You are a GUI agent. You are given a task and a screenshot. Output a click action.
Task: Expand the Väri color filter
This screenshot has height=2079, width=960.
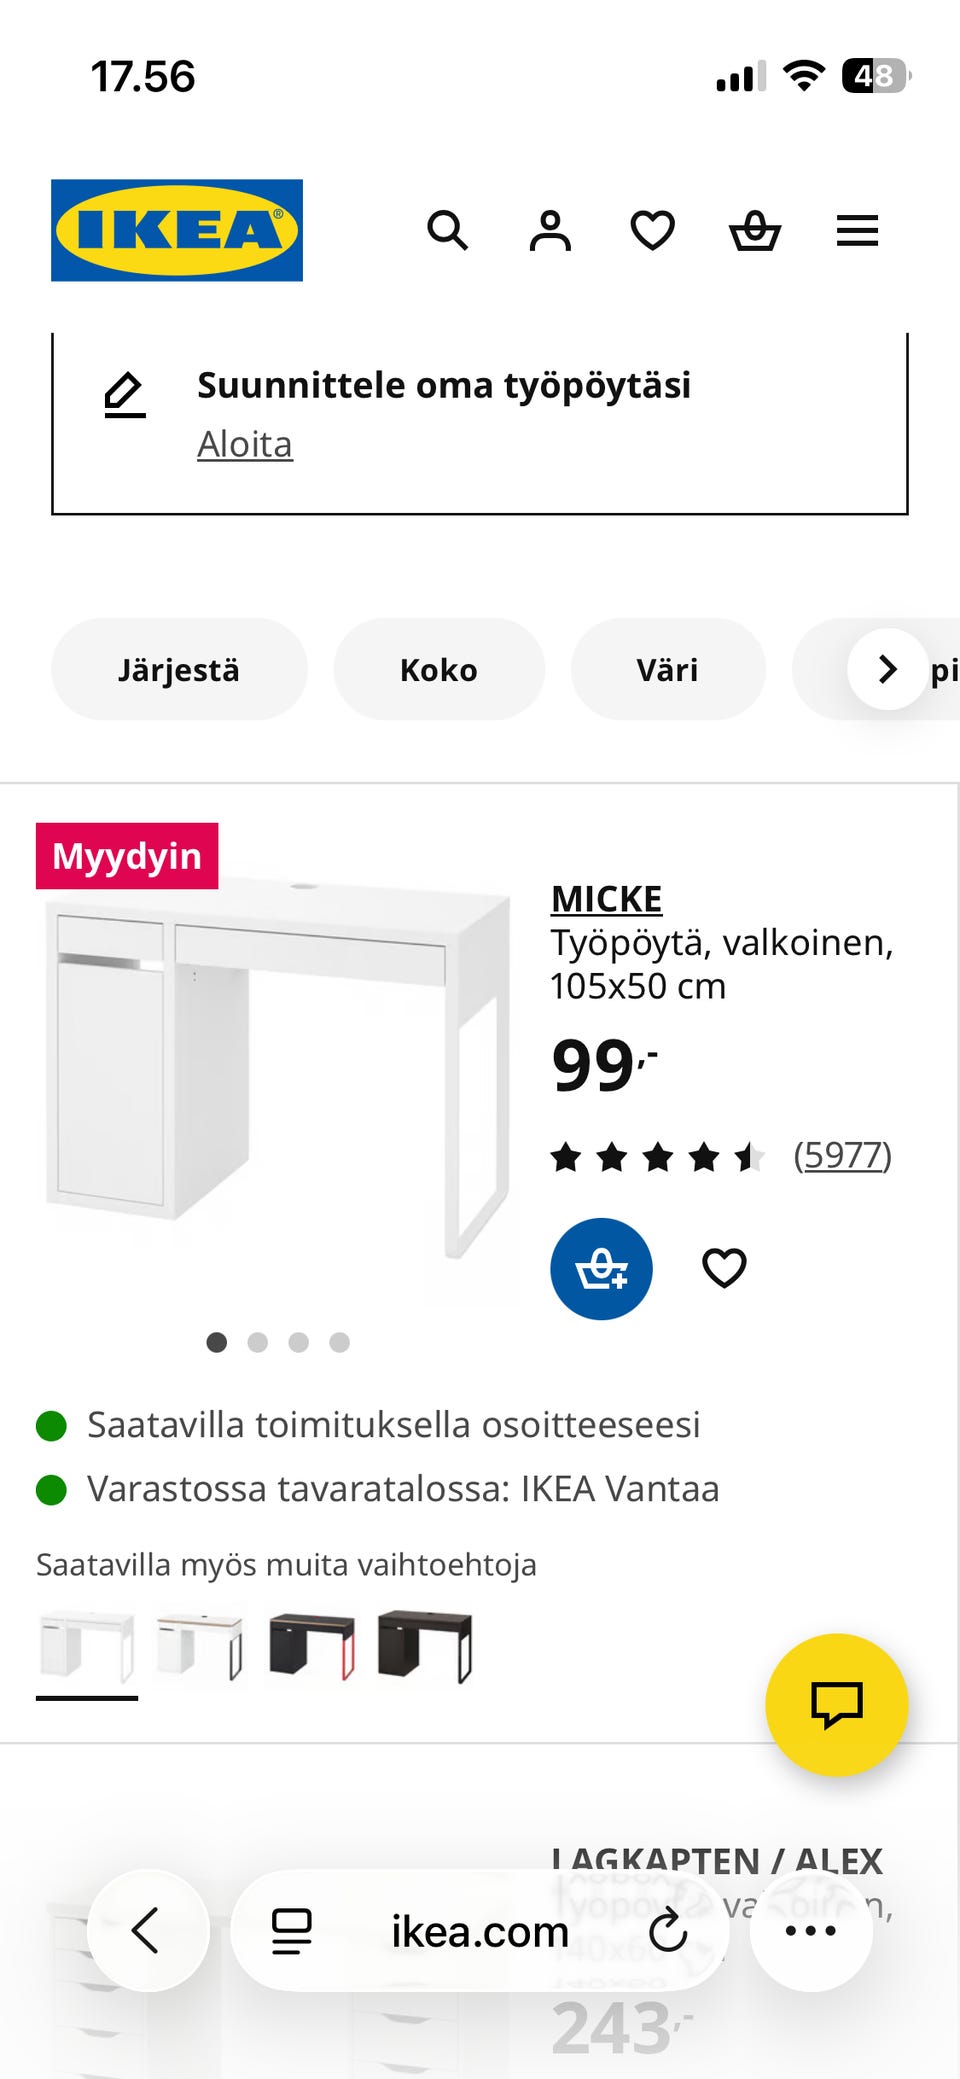point(668,670)
